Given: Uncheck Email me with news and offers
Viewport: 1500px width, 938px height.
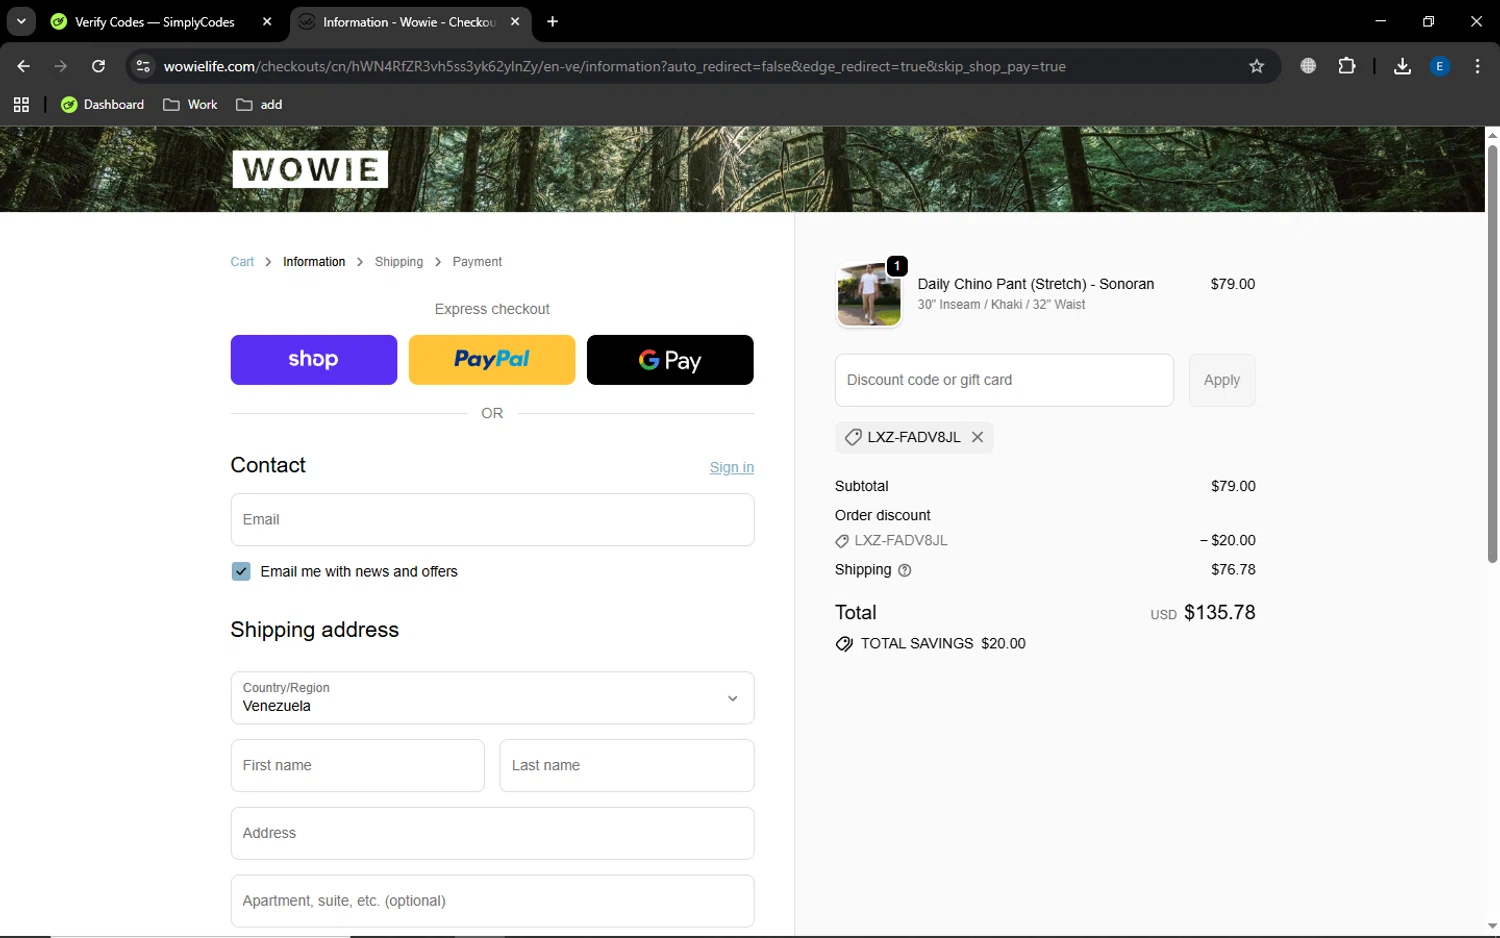Looking at the screenshot, I should [x=241, y=571].
